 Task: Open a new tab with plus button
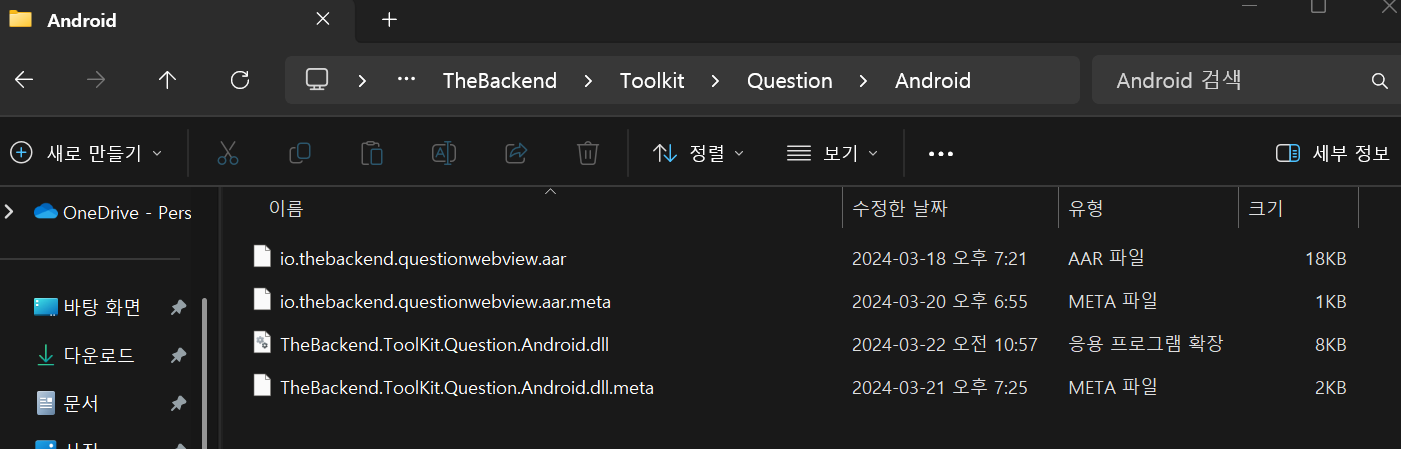[x=389, y=20]
